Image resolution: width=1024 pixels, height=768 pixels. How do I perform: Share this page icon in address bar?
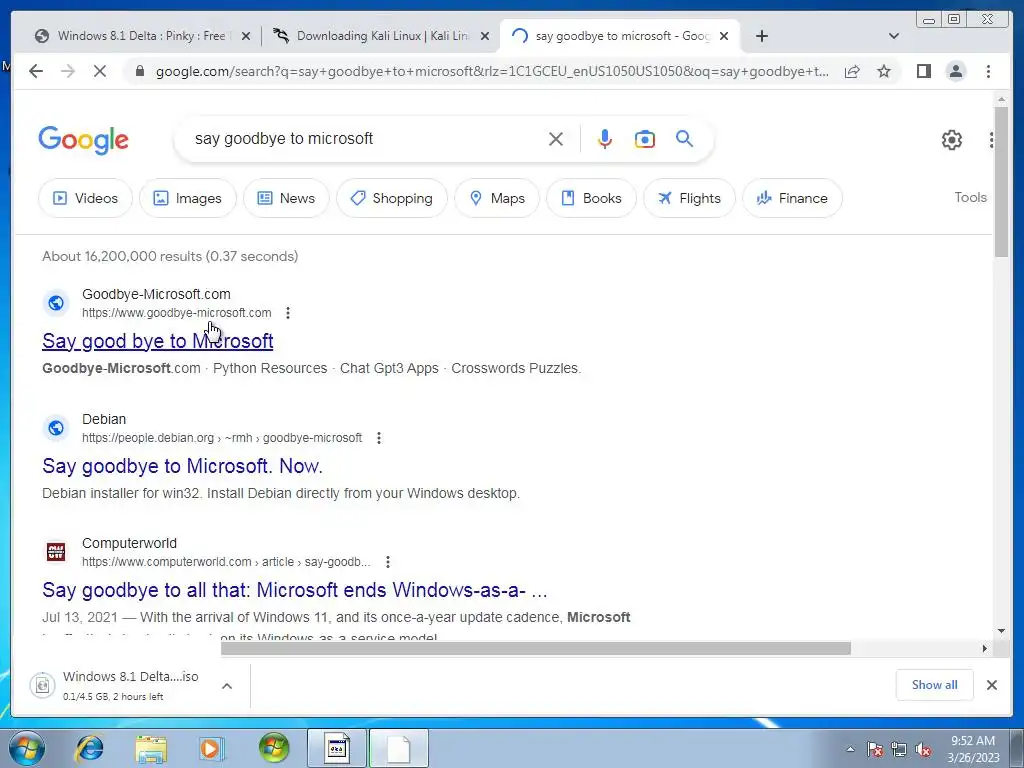click(852, 71)
